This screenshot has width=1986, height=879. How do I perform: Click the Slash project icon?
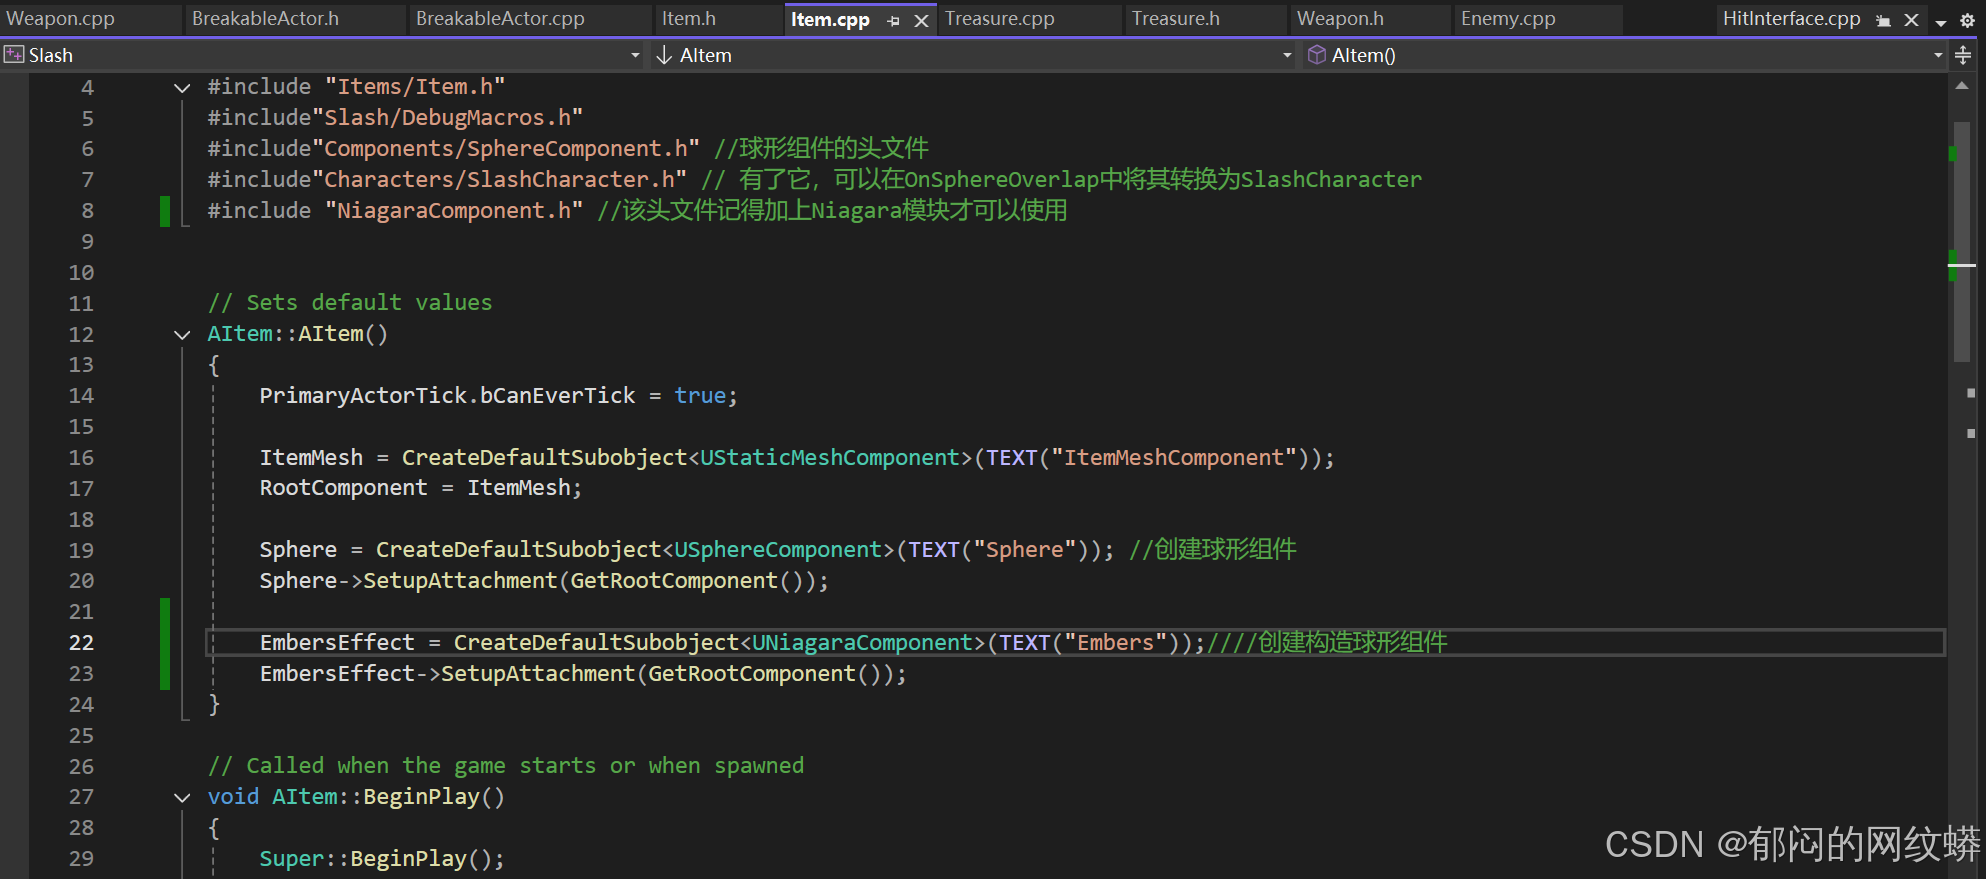(x=14, y=55)
